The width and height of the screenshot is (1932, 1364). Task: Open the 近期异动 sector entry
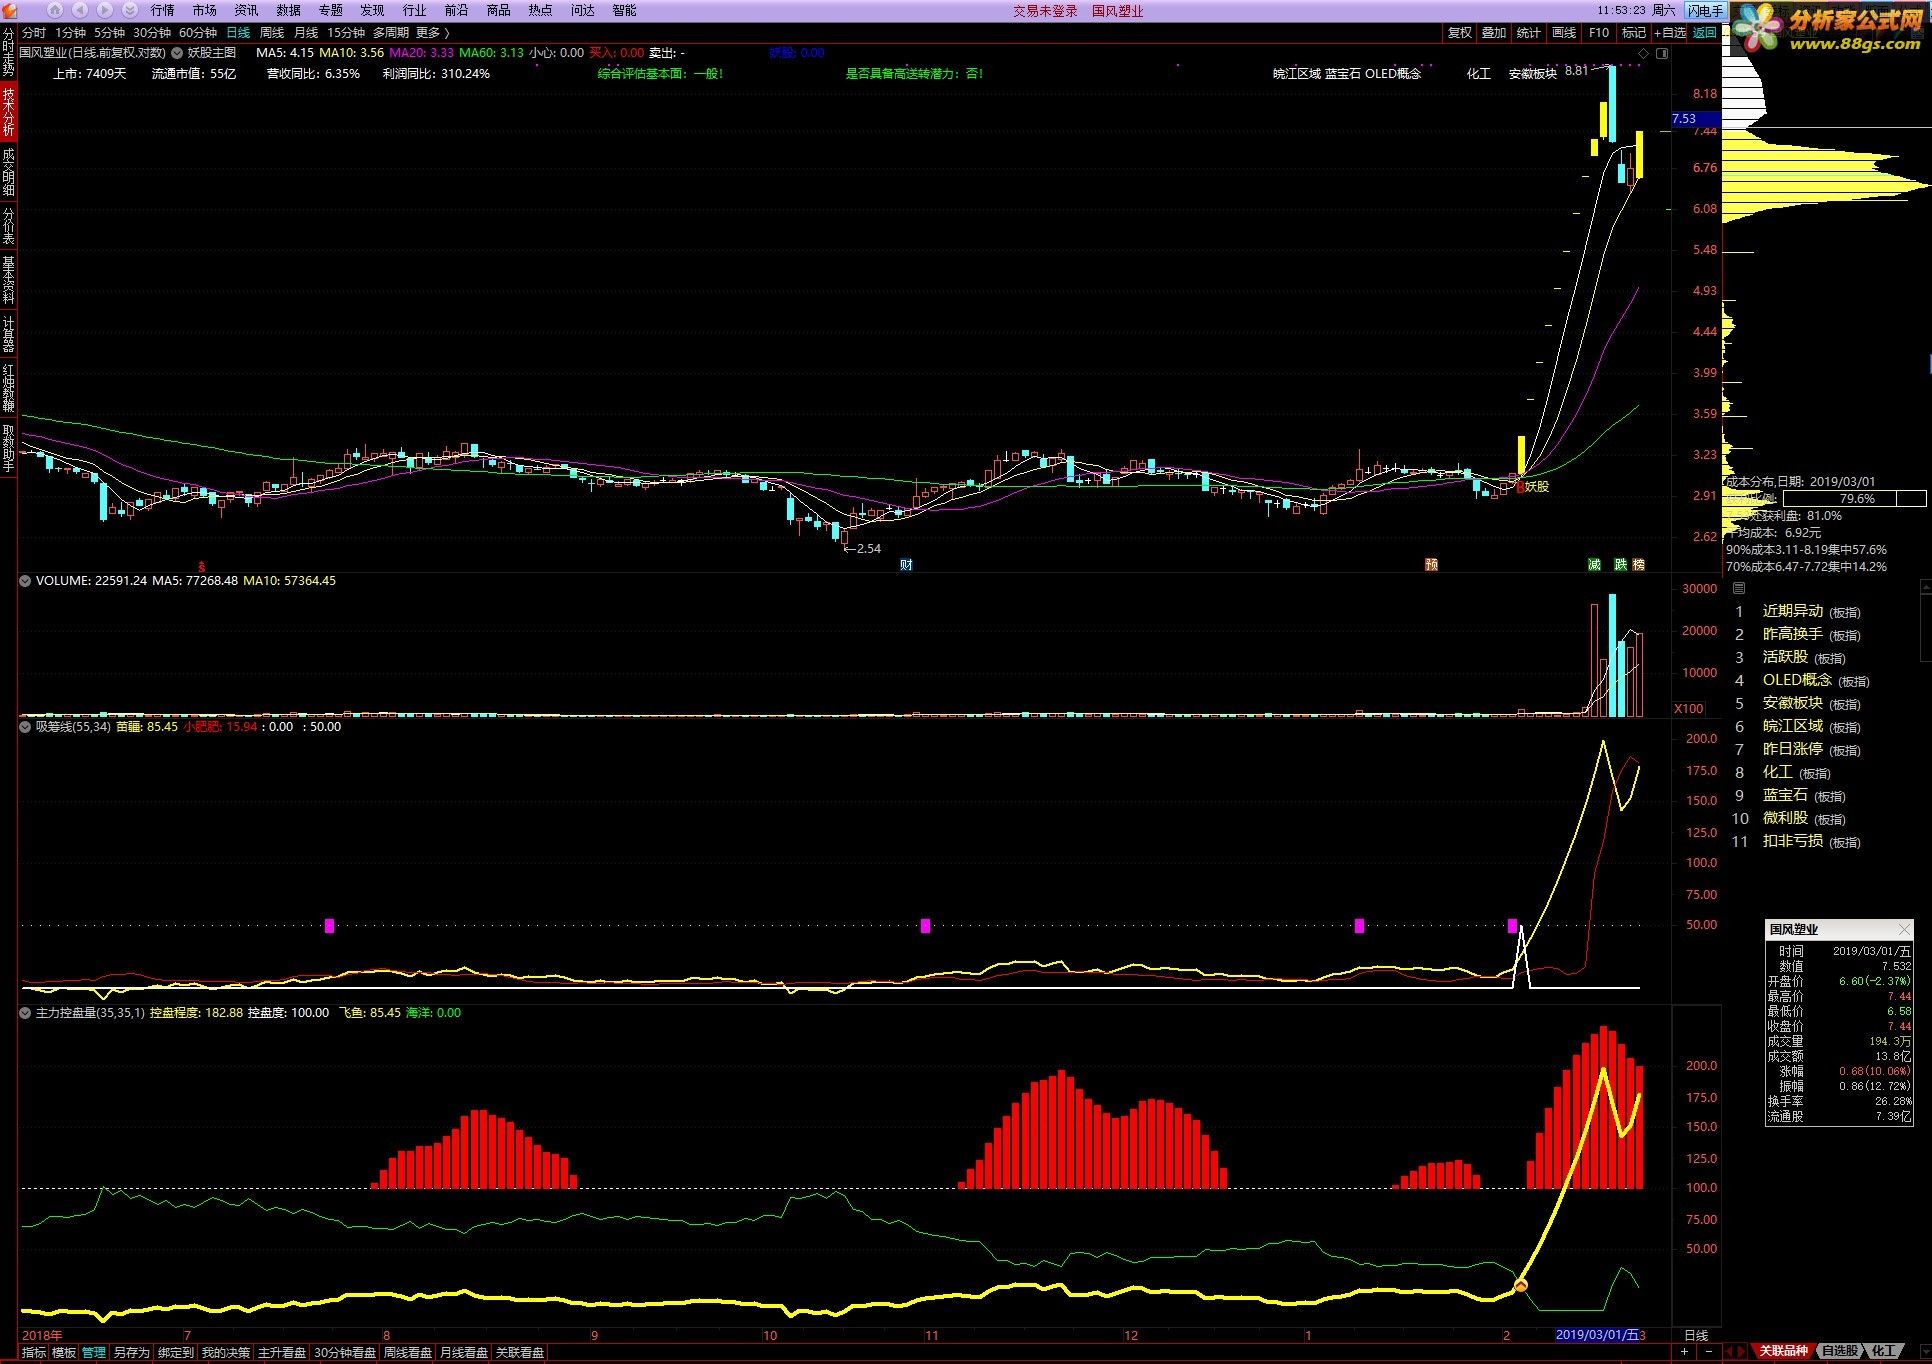point(1811,611)
